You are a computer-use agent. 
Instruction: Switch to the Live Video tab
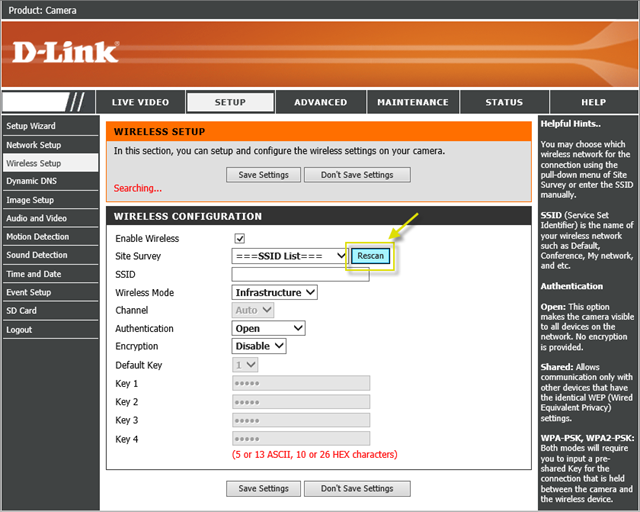pos(140,102)
